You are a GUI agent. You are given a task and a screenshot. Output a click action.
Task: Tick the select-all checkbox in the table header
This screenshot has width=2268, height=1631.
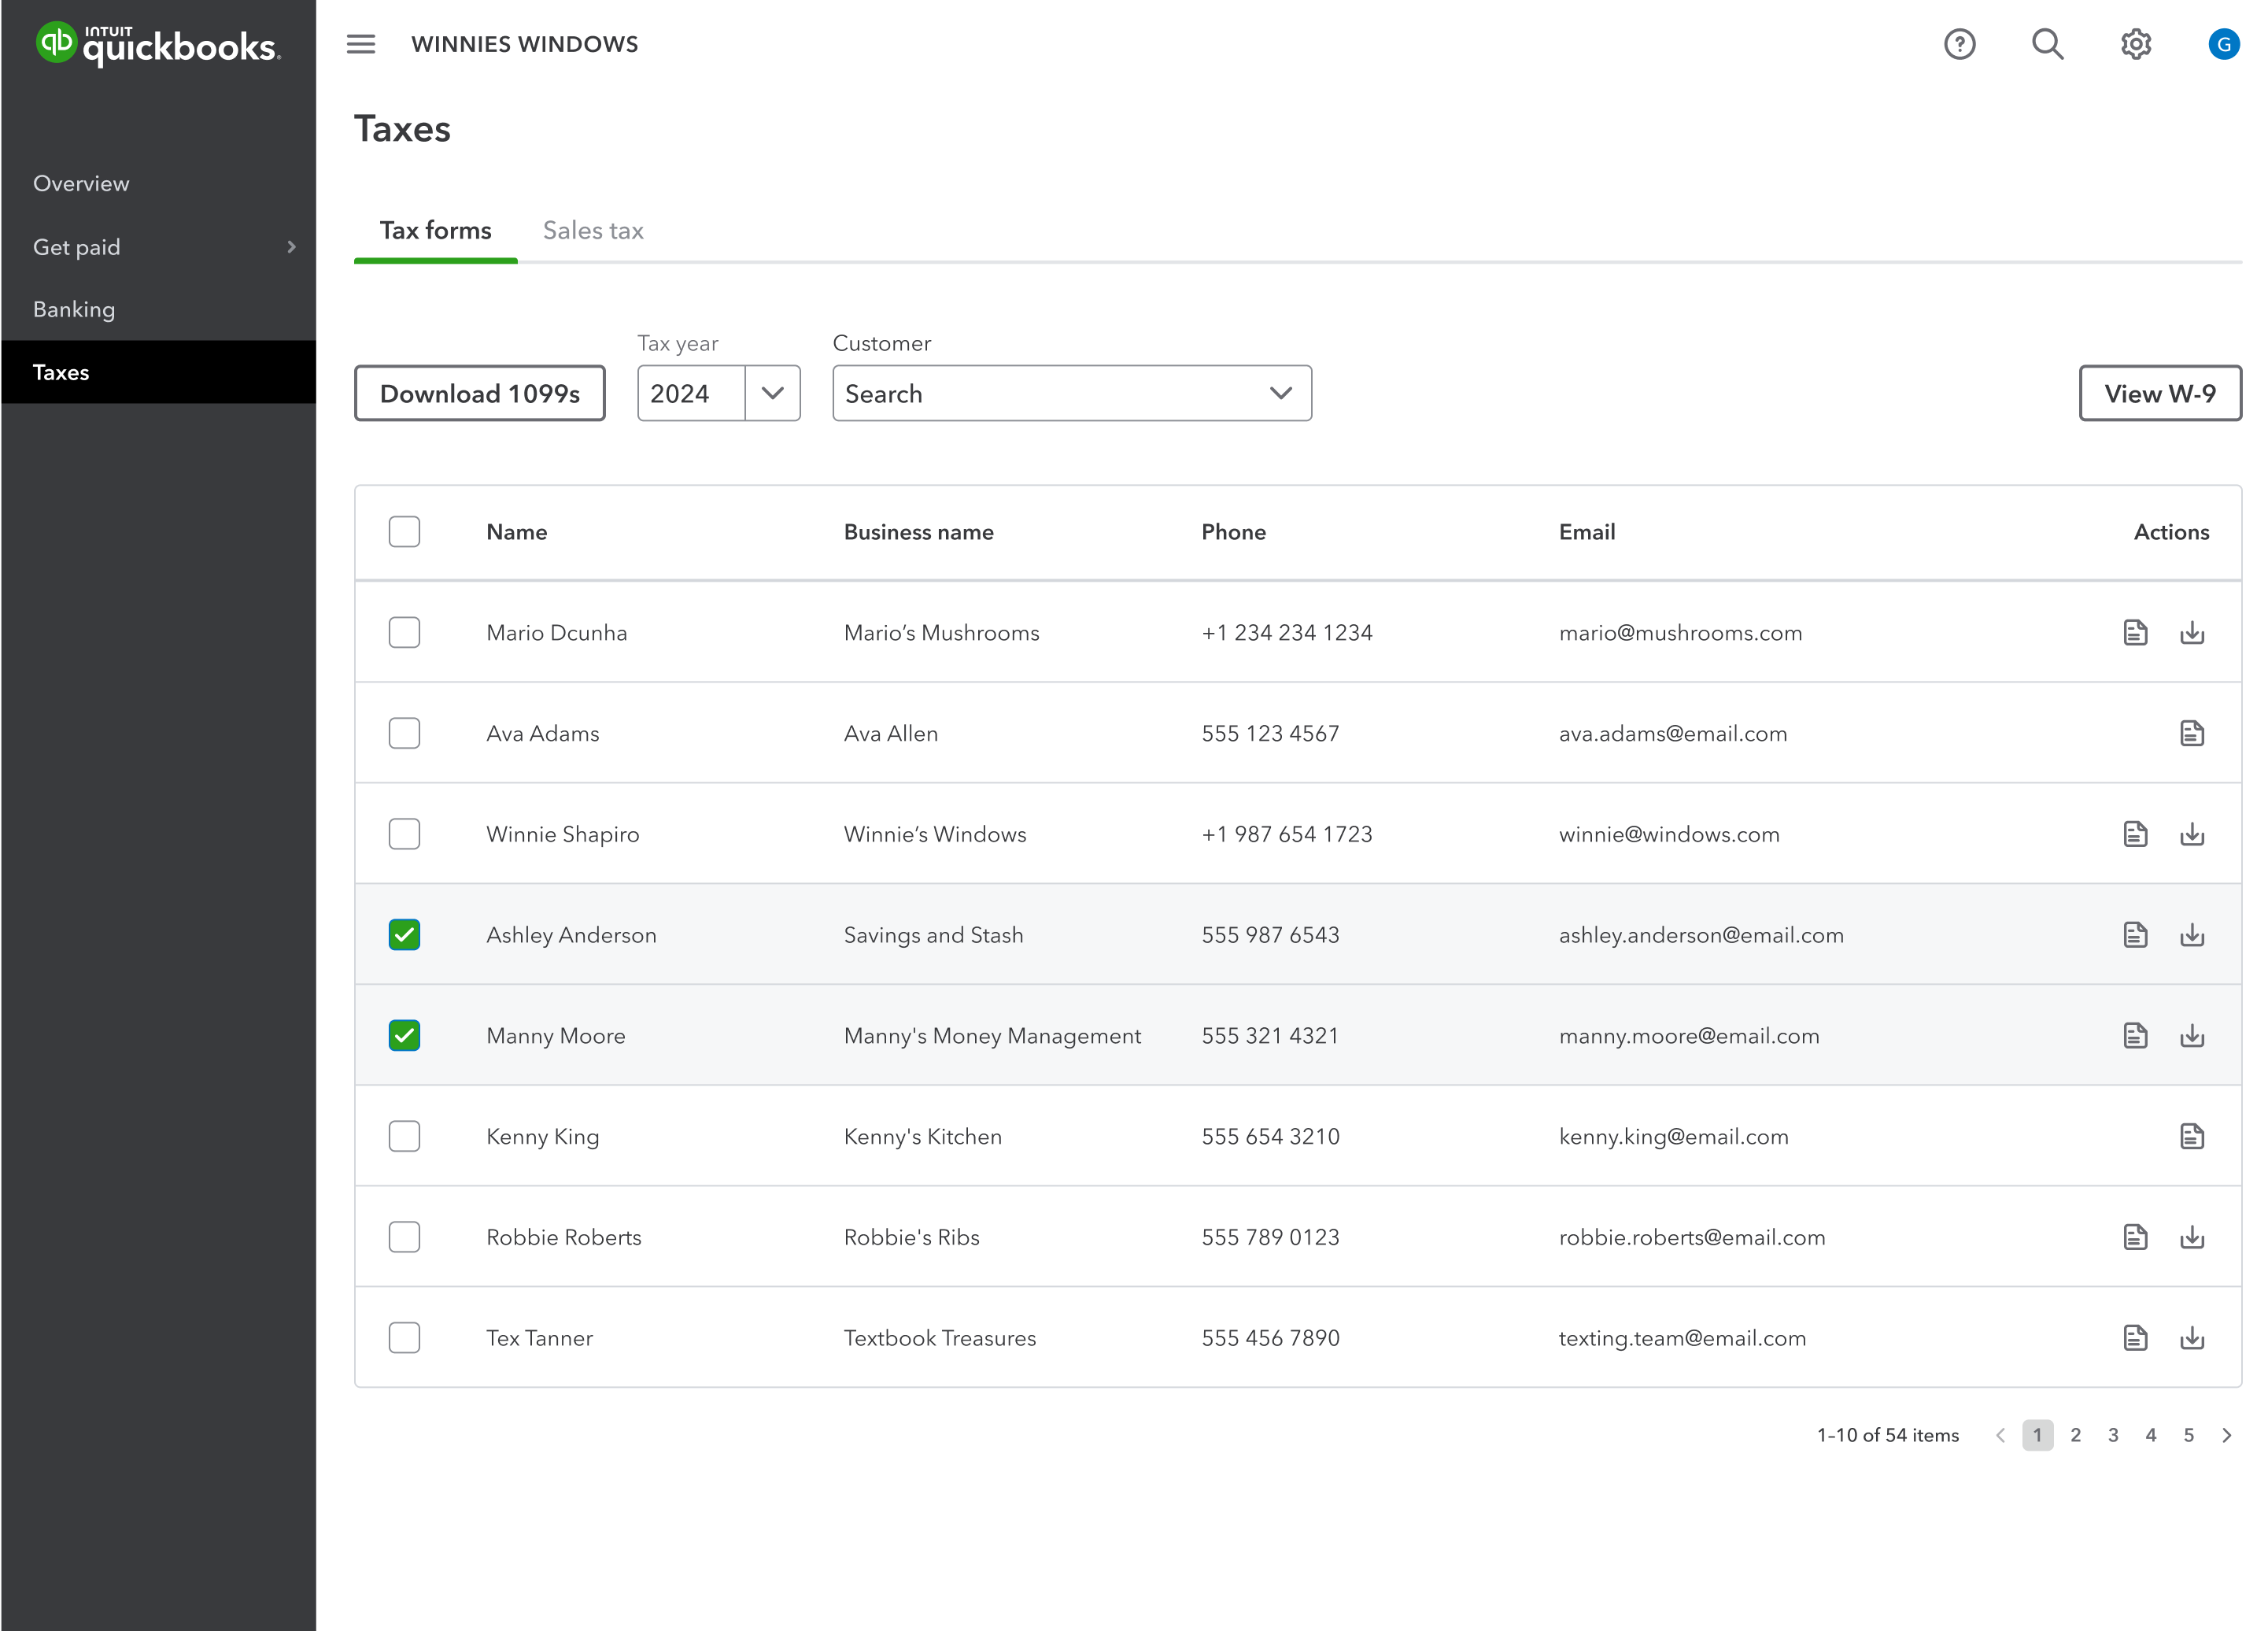(x=404, y=532)
